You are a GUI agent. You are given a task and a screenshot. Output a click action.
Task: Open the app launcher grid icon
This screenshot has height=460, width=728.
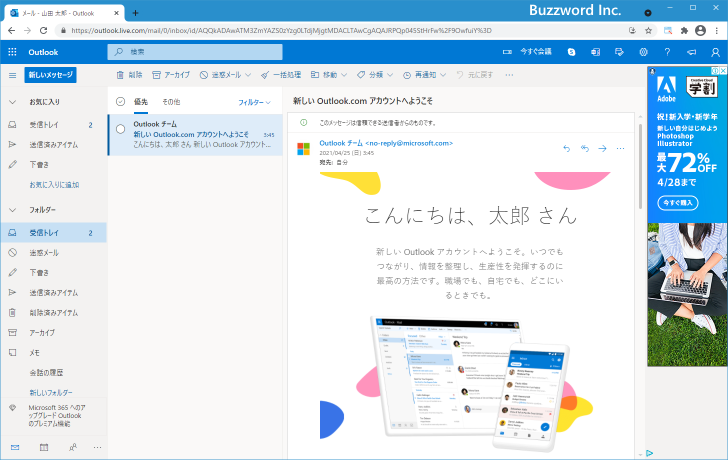(13, 52)
